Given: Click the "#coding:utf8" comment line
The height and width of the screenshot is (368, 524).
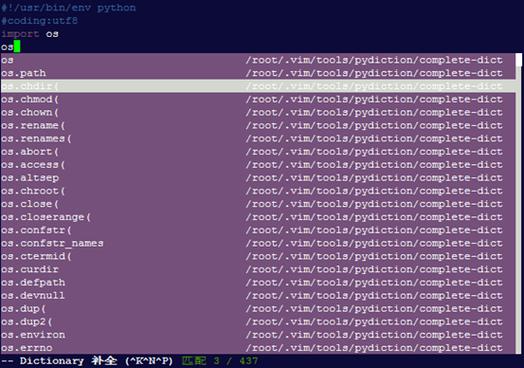Looking at the screenshot, I should tap(39, 21).
